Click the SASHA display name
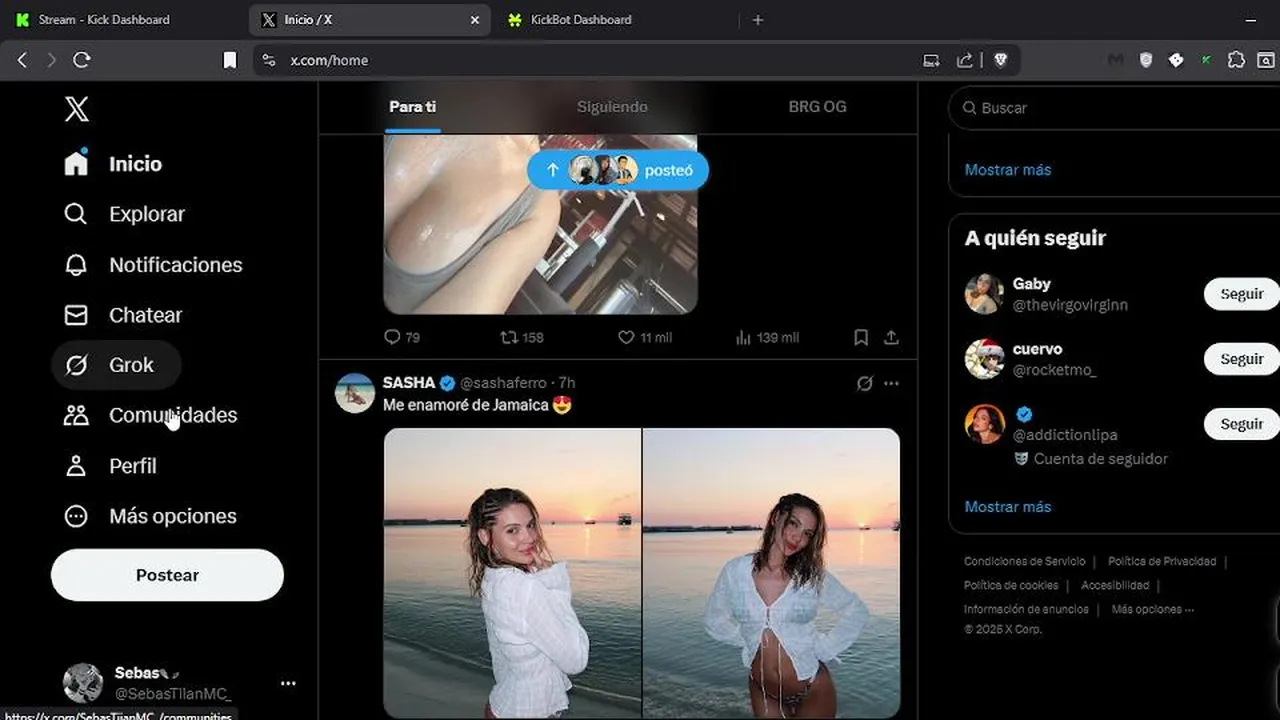 click(409, 383)
